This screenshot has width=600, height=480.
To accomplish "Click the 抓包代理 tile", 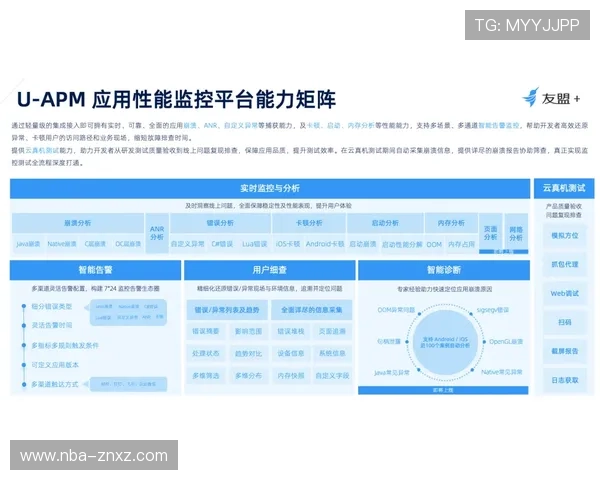I will click(565, 264).
